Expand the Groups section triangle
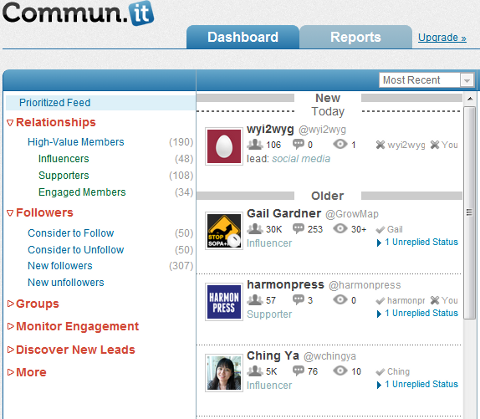Image resolution: width=480 pixels, height=419 pixels. pyautogui.click(x=10, y=303)
